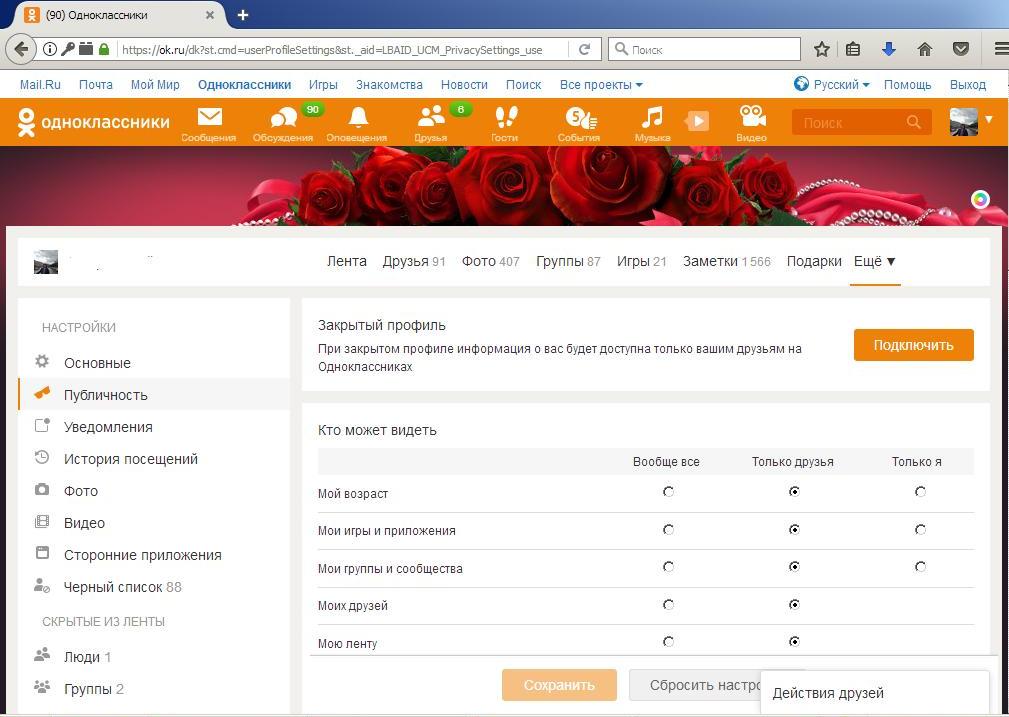Go to browser home page icon

point(925,50)
